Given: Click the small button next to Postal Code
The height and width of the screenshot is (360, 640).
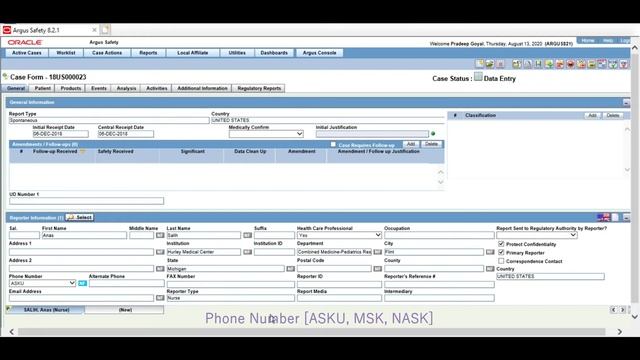Looking at the screenshot, I should coord(378,269).
